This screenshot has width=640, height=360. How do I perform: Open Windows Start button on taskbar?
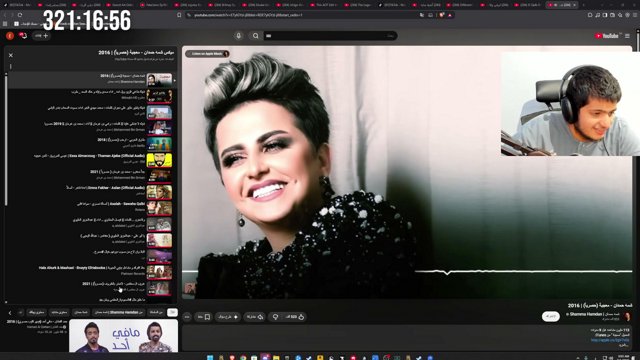pyautogui.click(x=210, y=358)
